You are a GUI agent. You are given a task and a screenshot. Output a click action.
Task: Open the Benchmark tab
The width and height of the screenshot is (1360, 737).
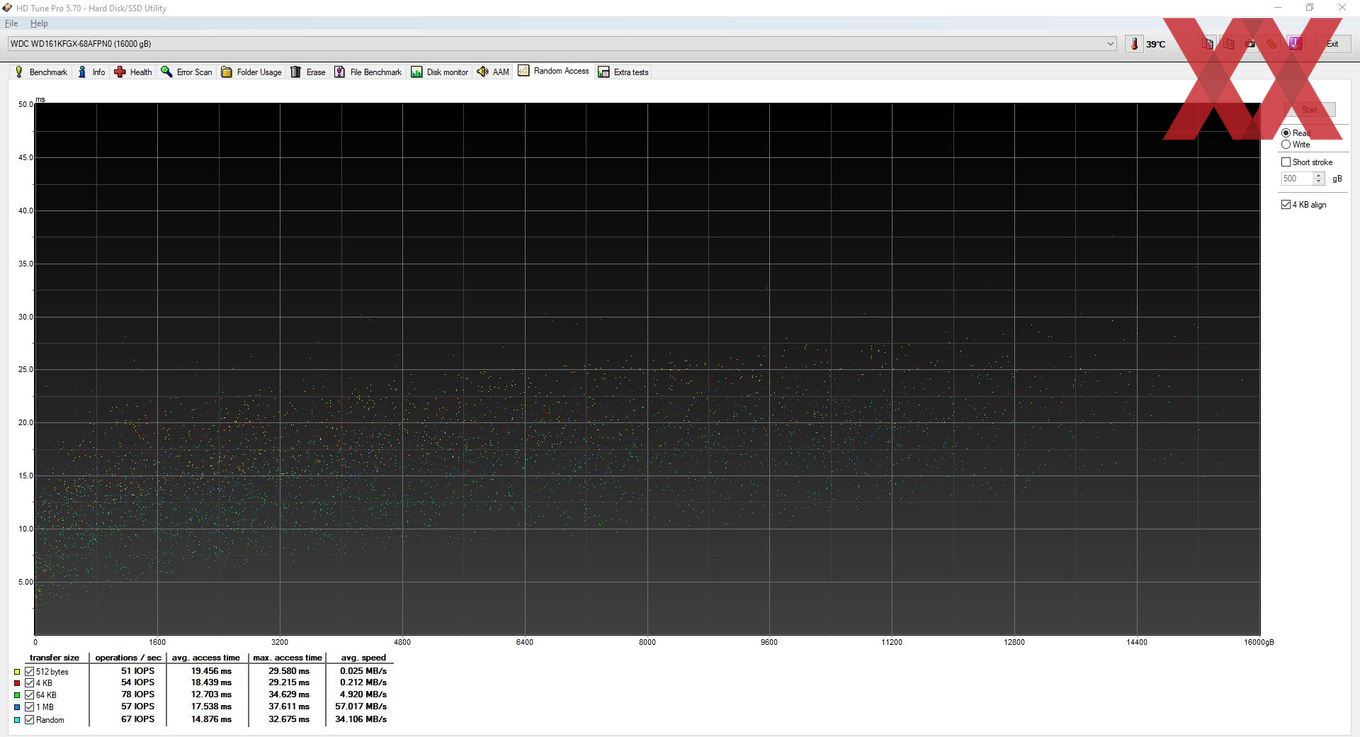(x=40, y=72)
